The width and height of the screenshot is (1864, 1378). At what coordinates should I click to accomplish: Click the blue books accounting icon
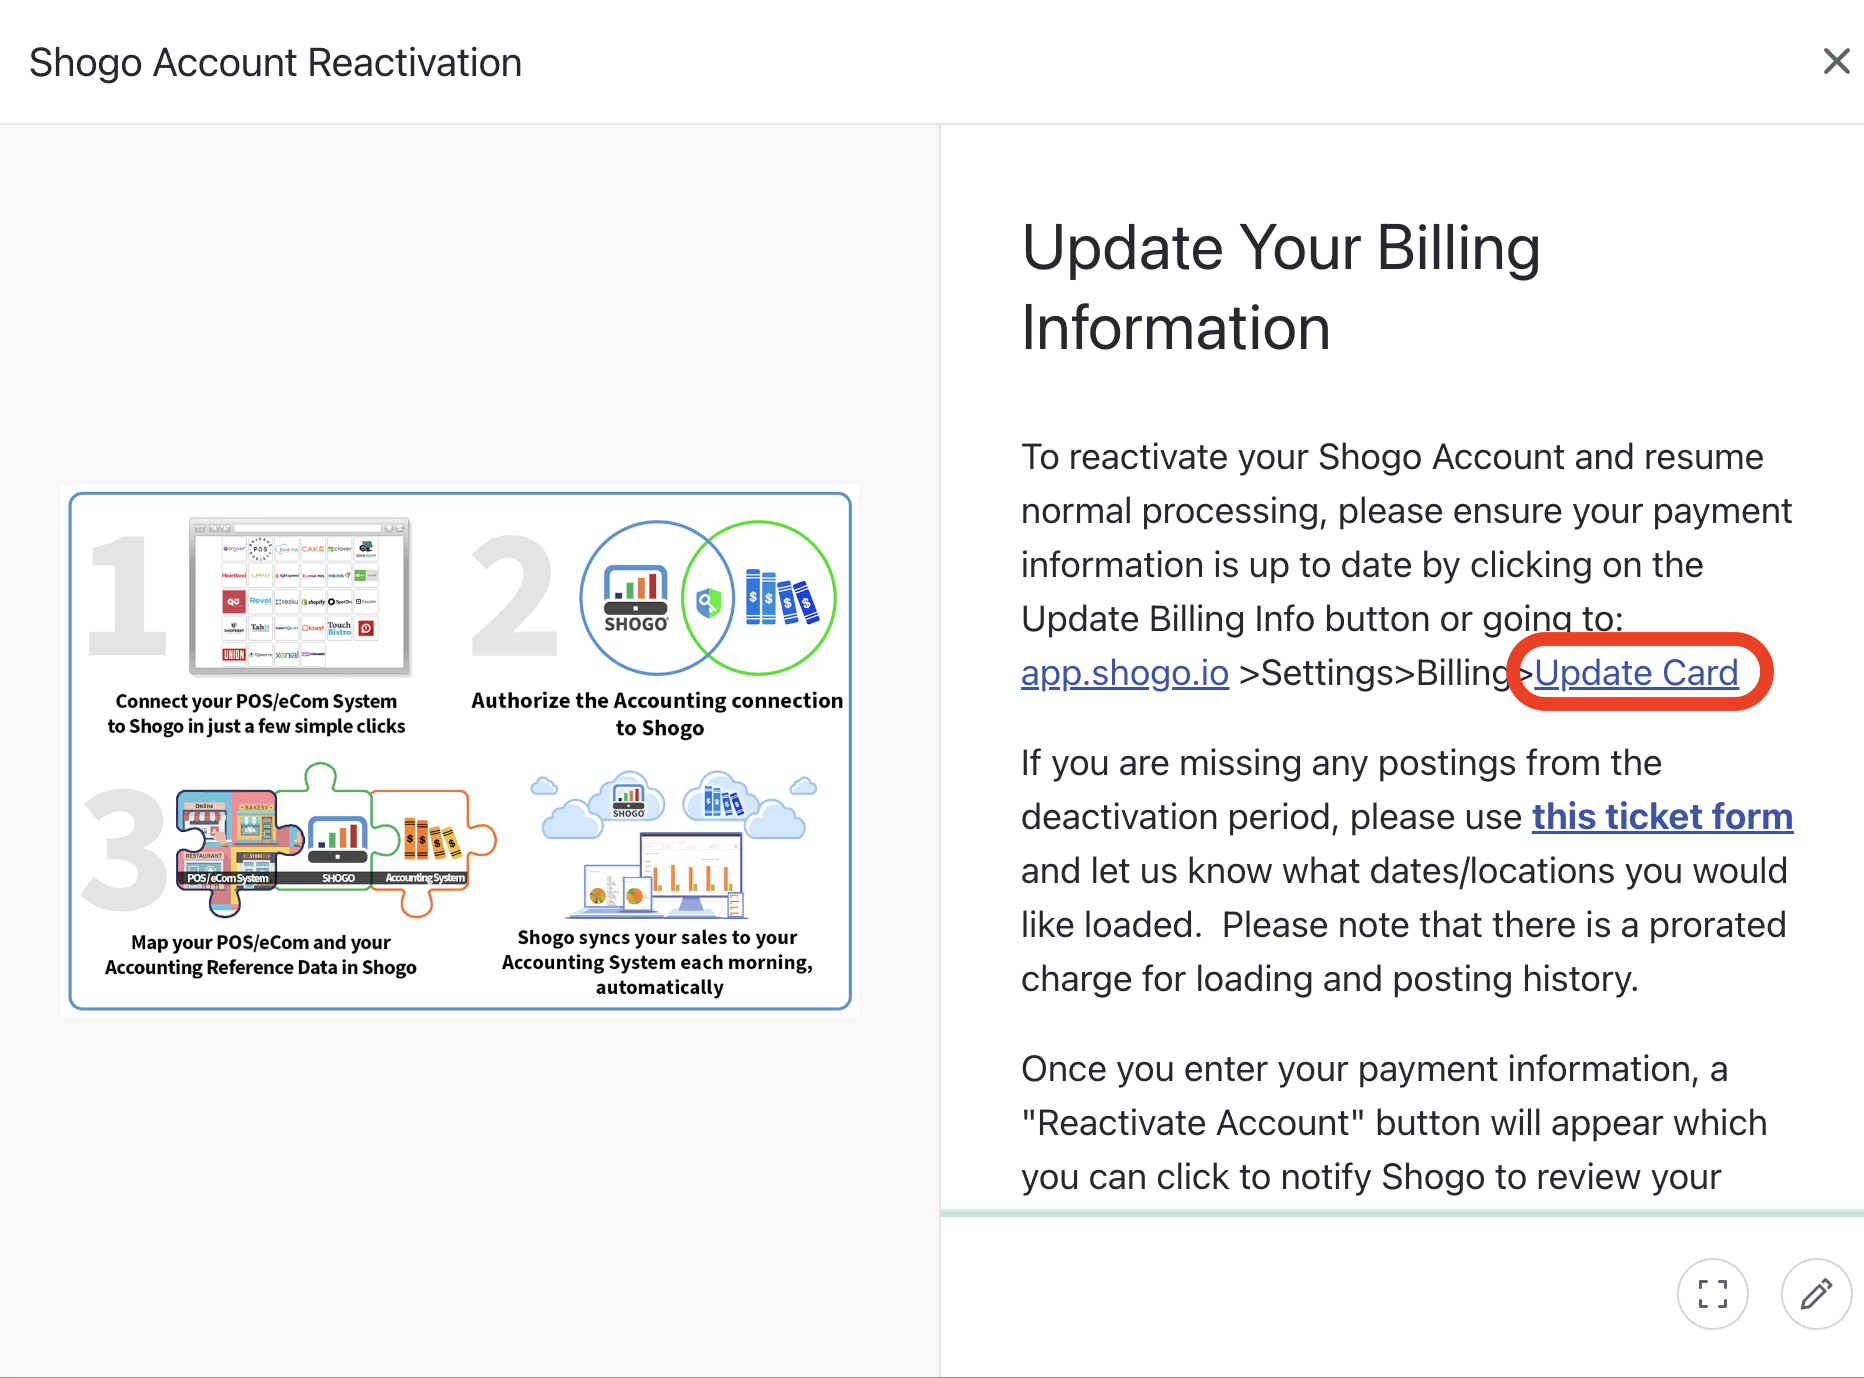tap(781, 598)
